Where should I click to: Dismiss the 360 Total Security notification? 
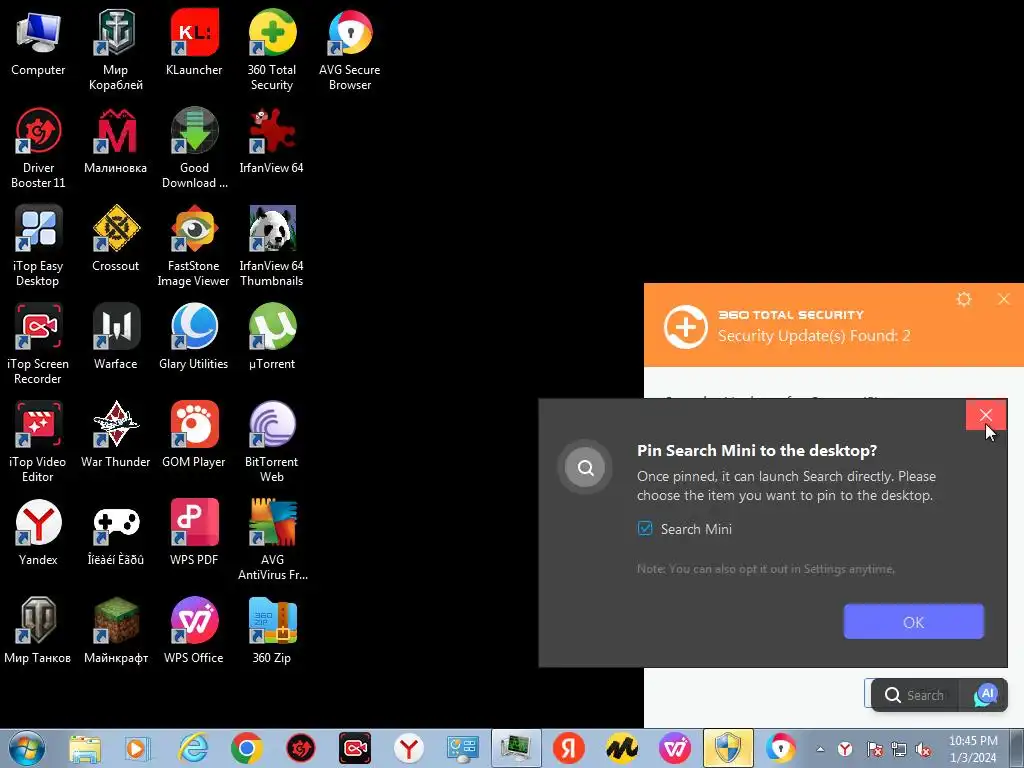pos(1004,299)
